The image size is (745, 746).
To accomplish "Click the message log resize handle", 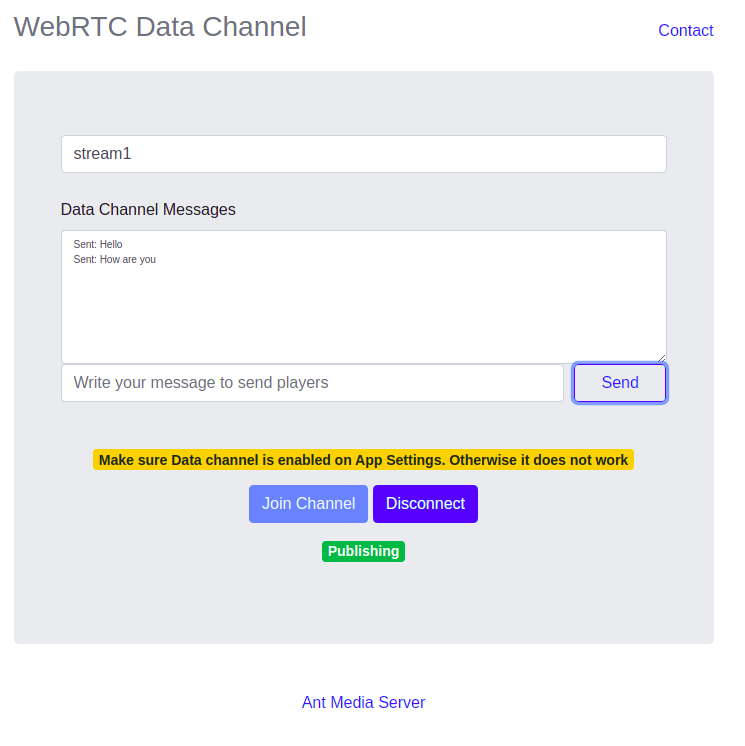I will point(661,358).
